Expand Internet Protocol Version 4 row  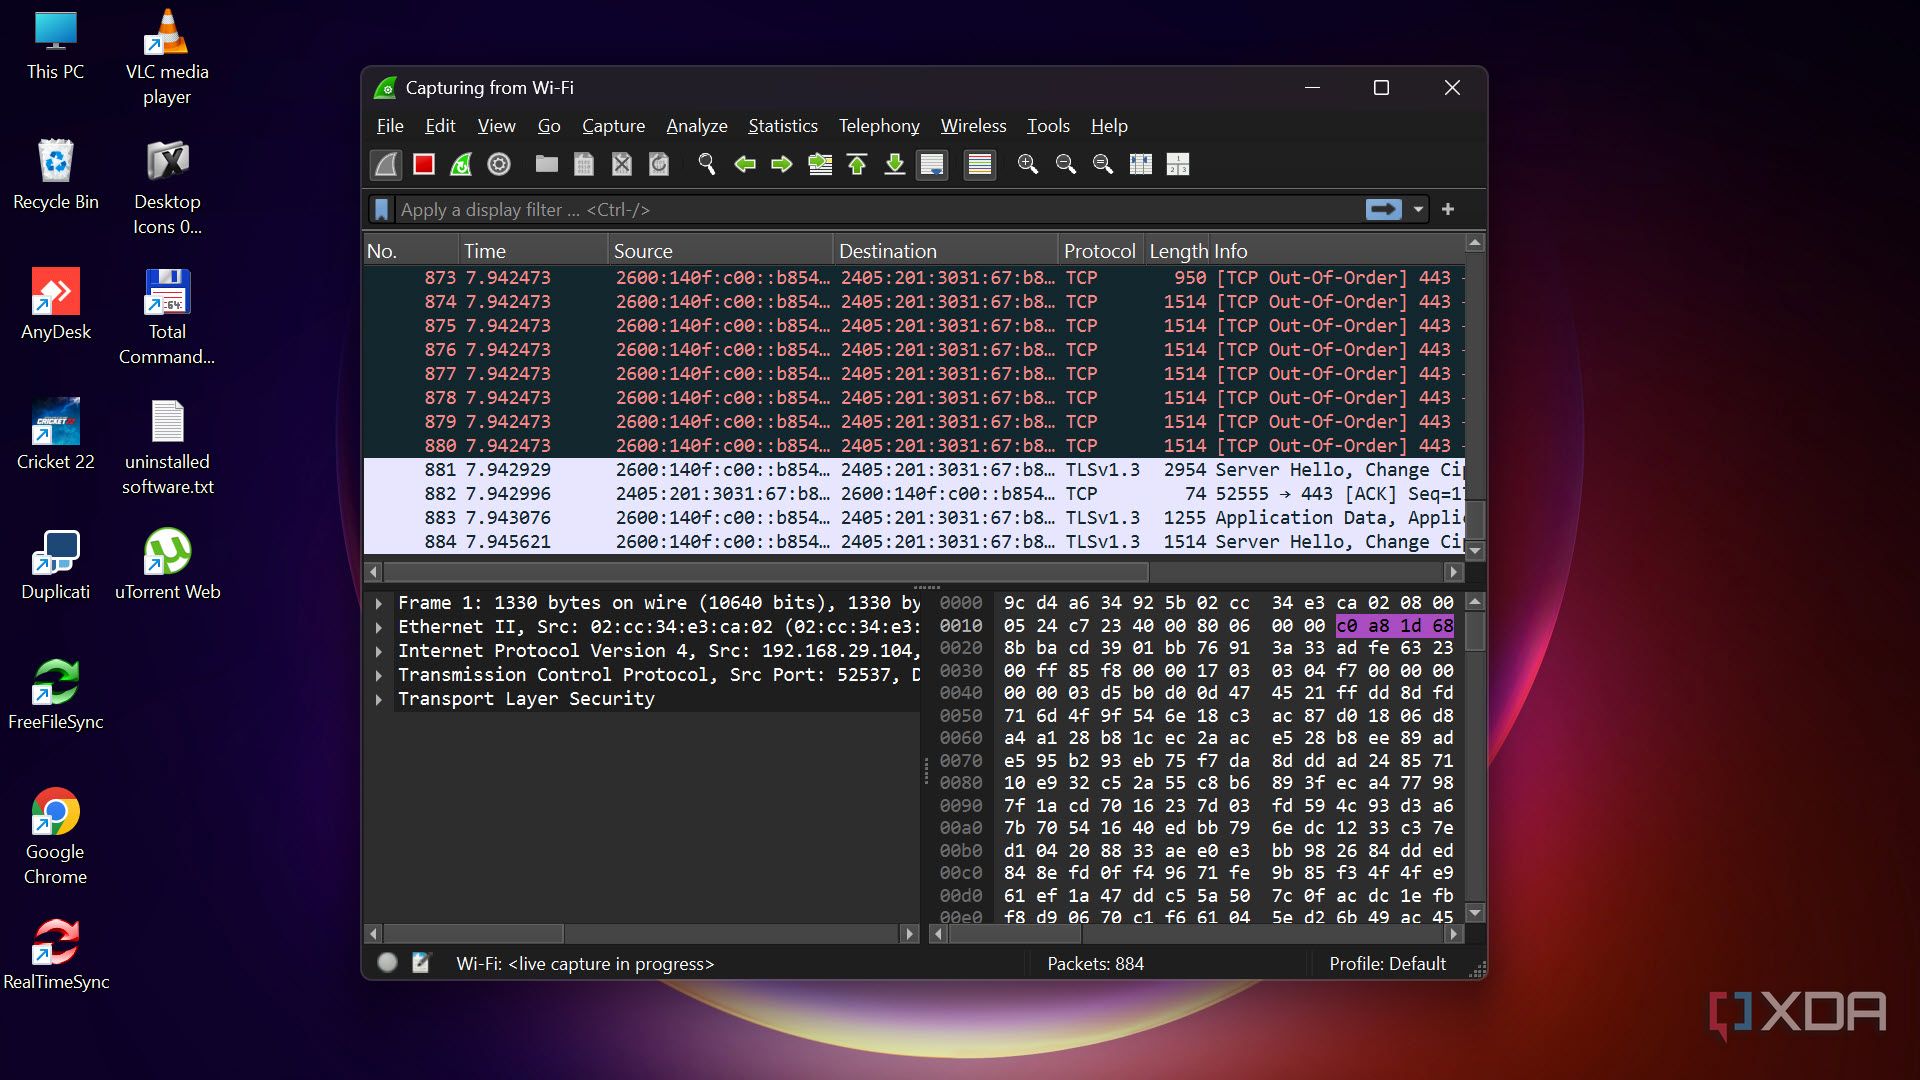pyautogui.click(x=379, y=651)
